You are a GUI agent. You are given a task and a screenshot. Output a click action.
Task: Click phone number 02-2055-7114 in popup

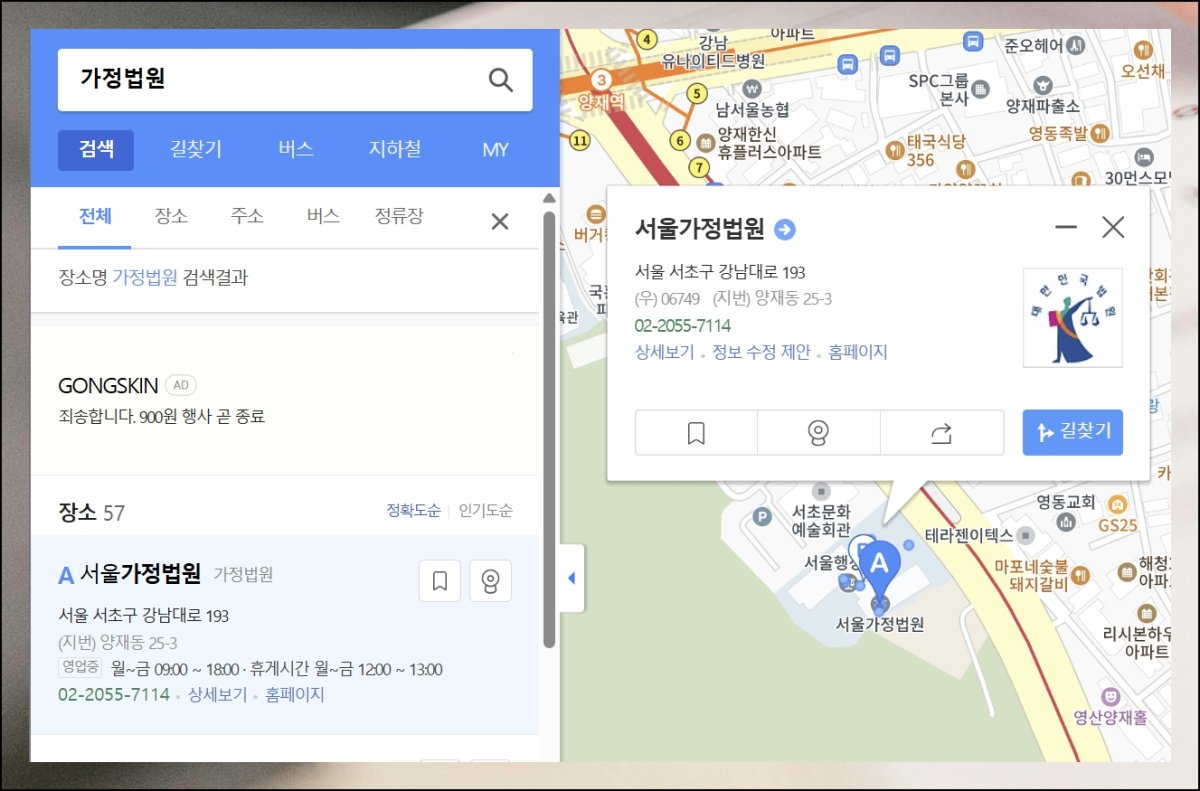(683, 326)
